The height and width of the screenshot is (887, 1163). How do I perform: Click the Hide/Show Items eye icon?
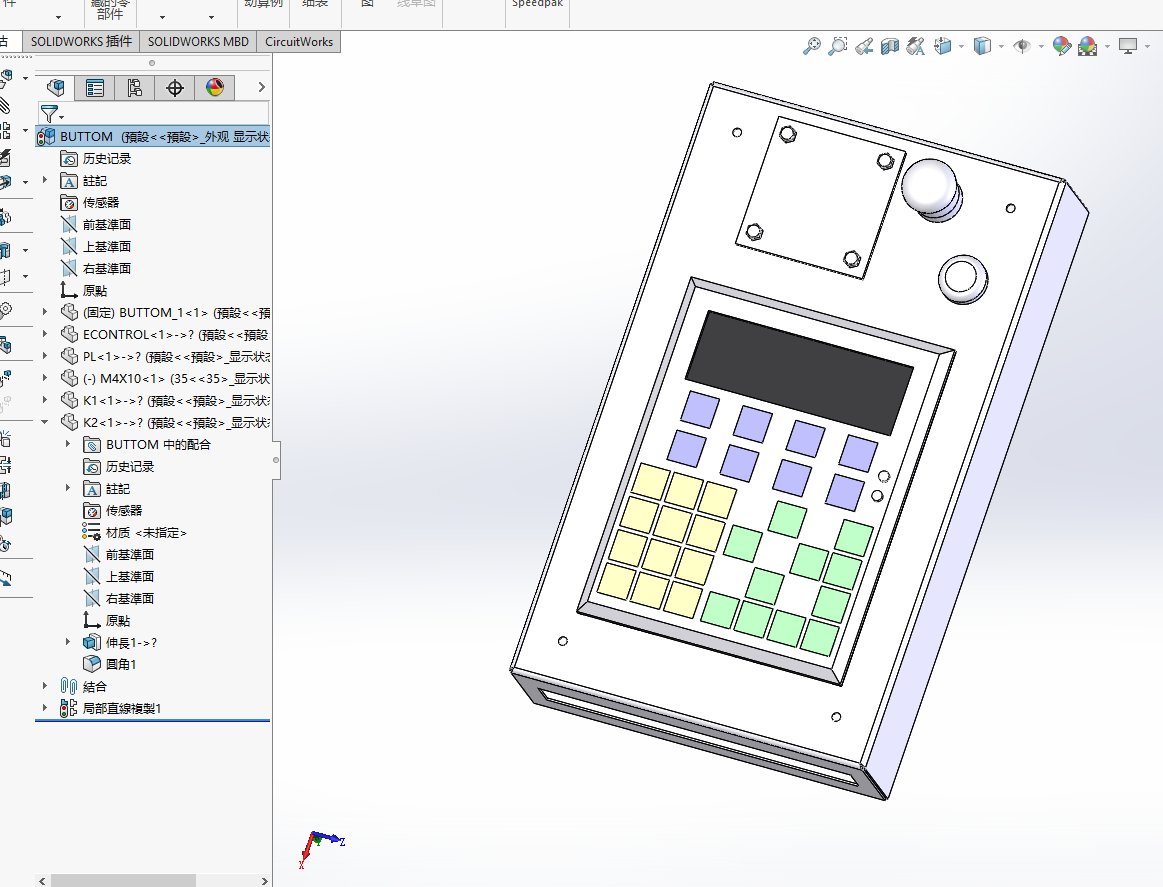[1021, 46]
